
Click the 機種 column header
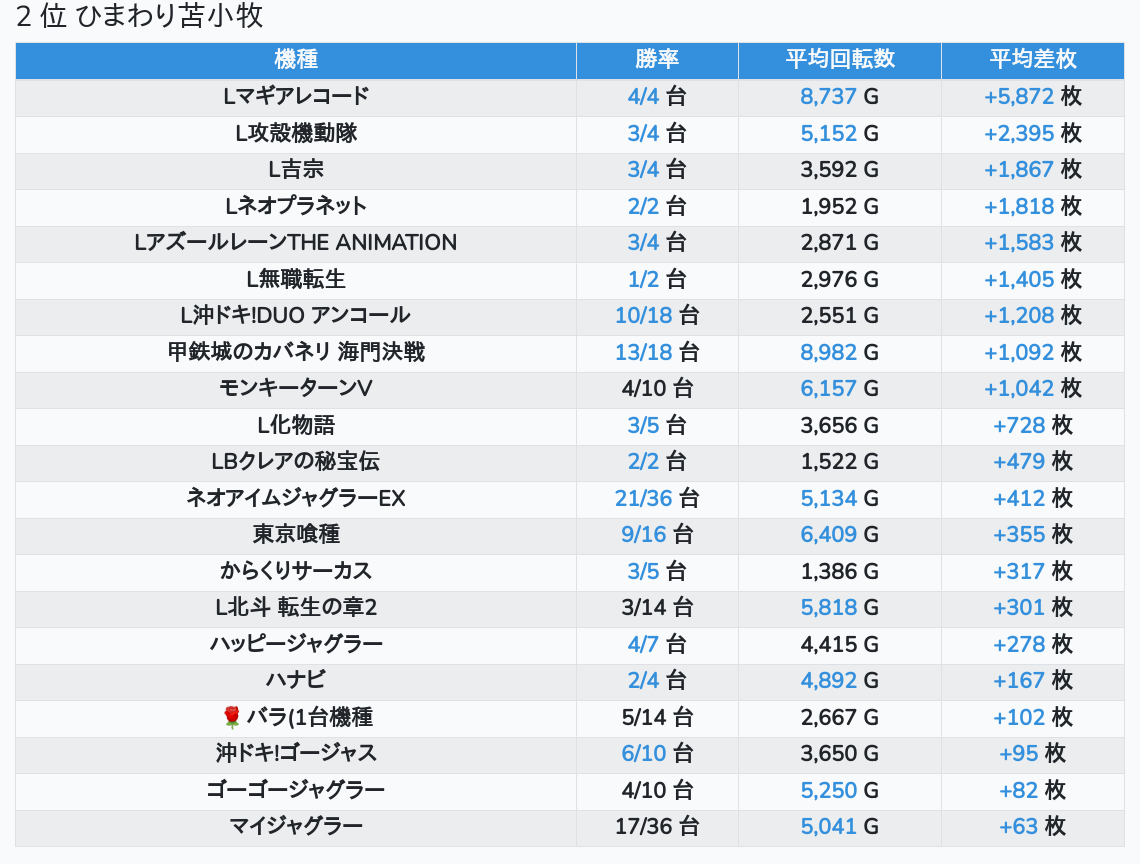click(295, 60)
